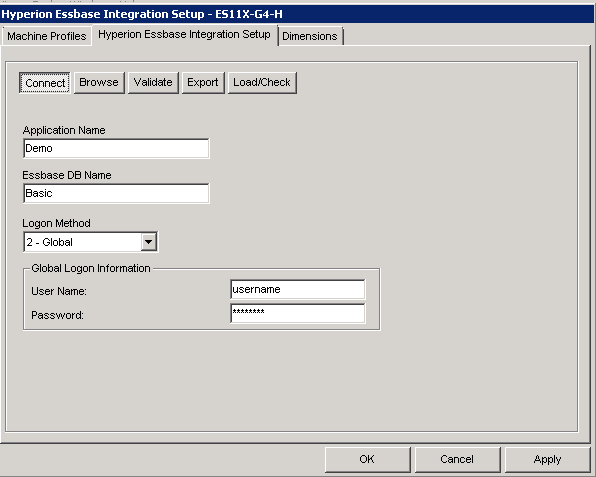
Task: Click the Password input field
Action: [298, 313]
